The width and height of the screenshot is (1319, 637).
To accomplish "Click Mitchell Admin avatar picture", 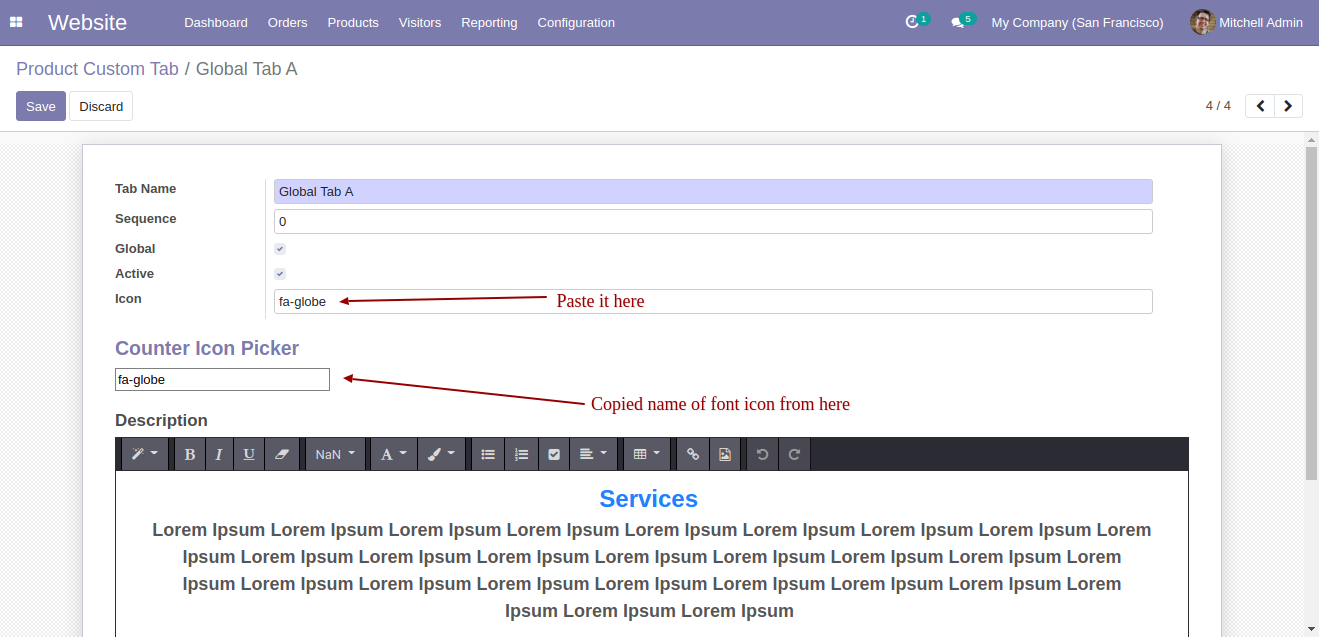I will point(1203,22).
